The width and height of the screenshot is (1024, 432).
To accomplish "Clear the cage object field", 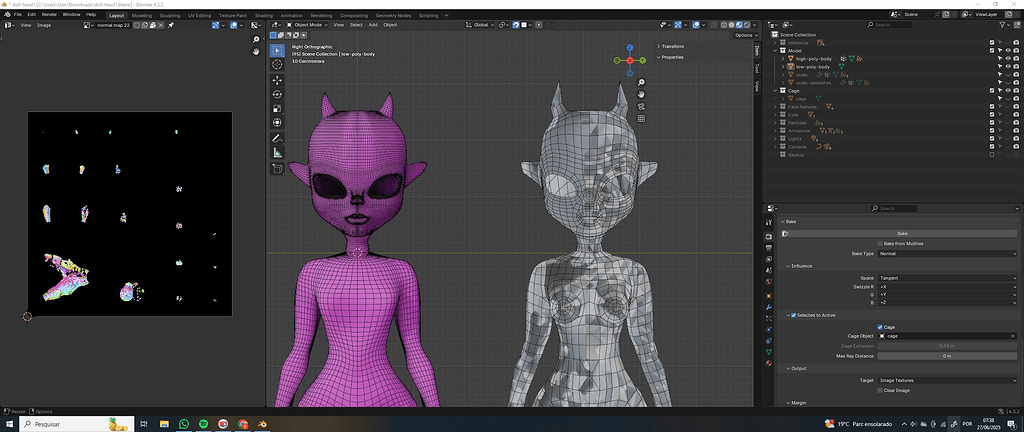I will point(1013,336).
